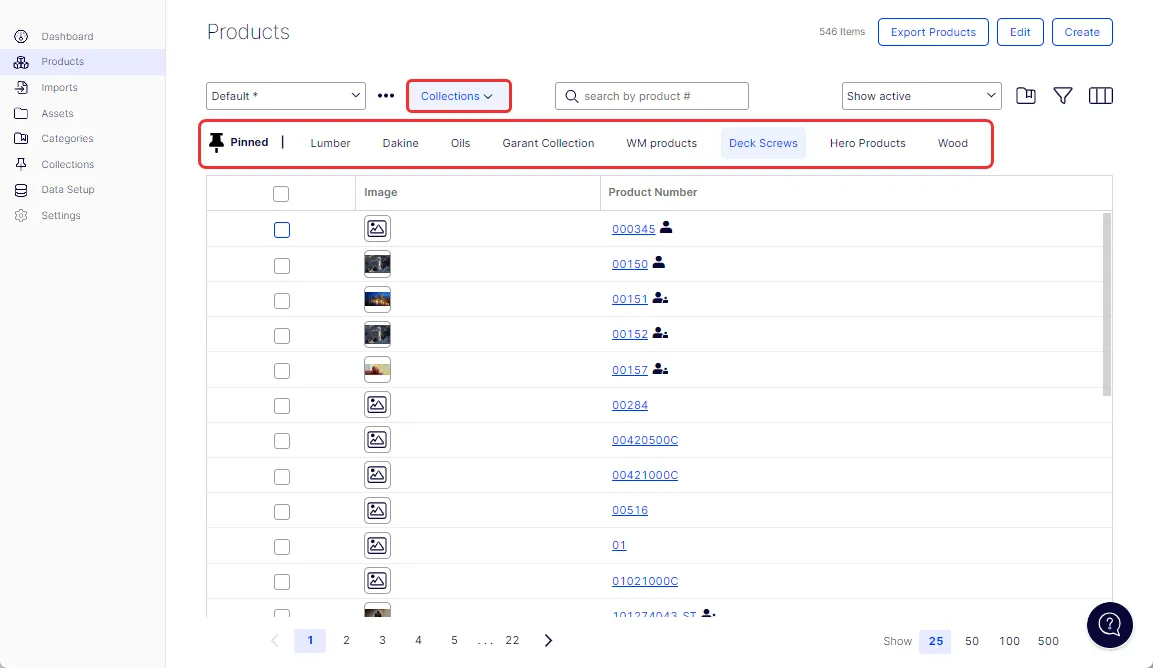The width and height of the screenshot is (1153, 668).
Task: Check the box for product 00420500C
Action: (282, 441)
